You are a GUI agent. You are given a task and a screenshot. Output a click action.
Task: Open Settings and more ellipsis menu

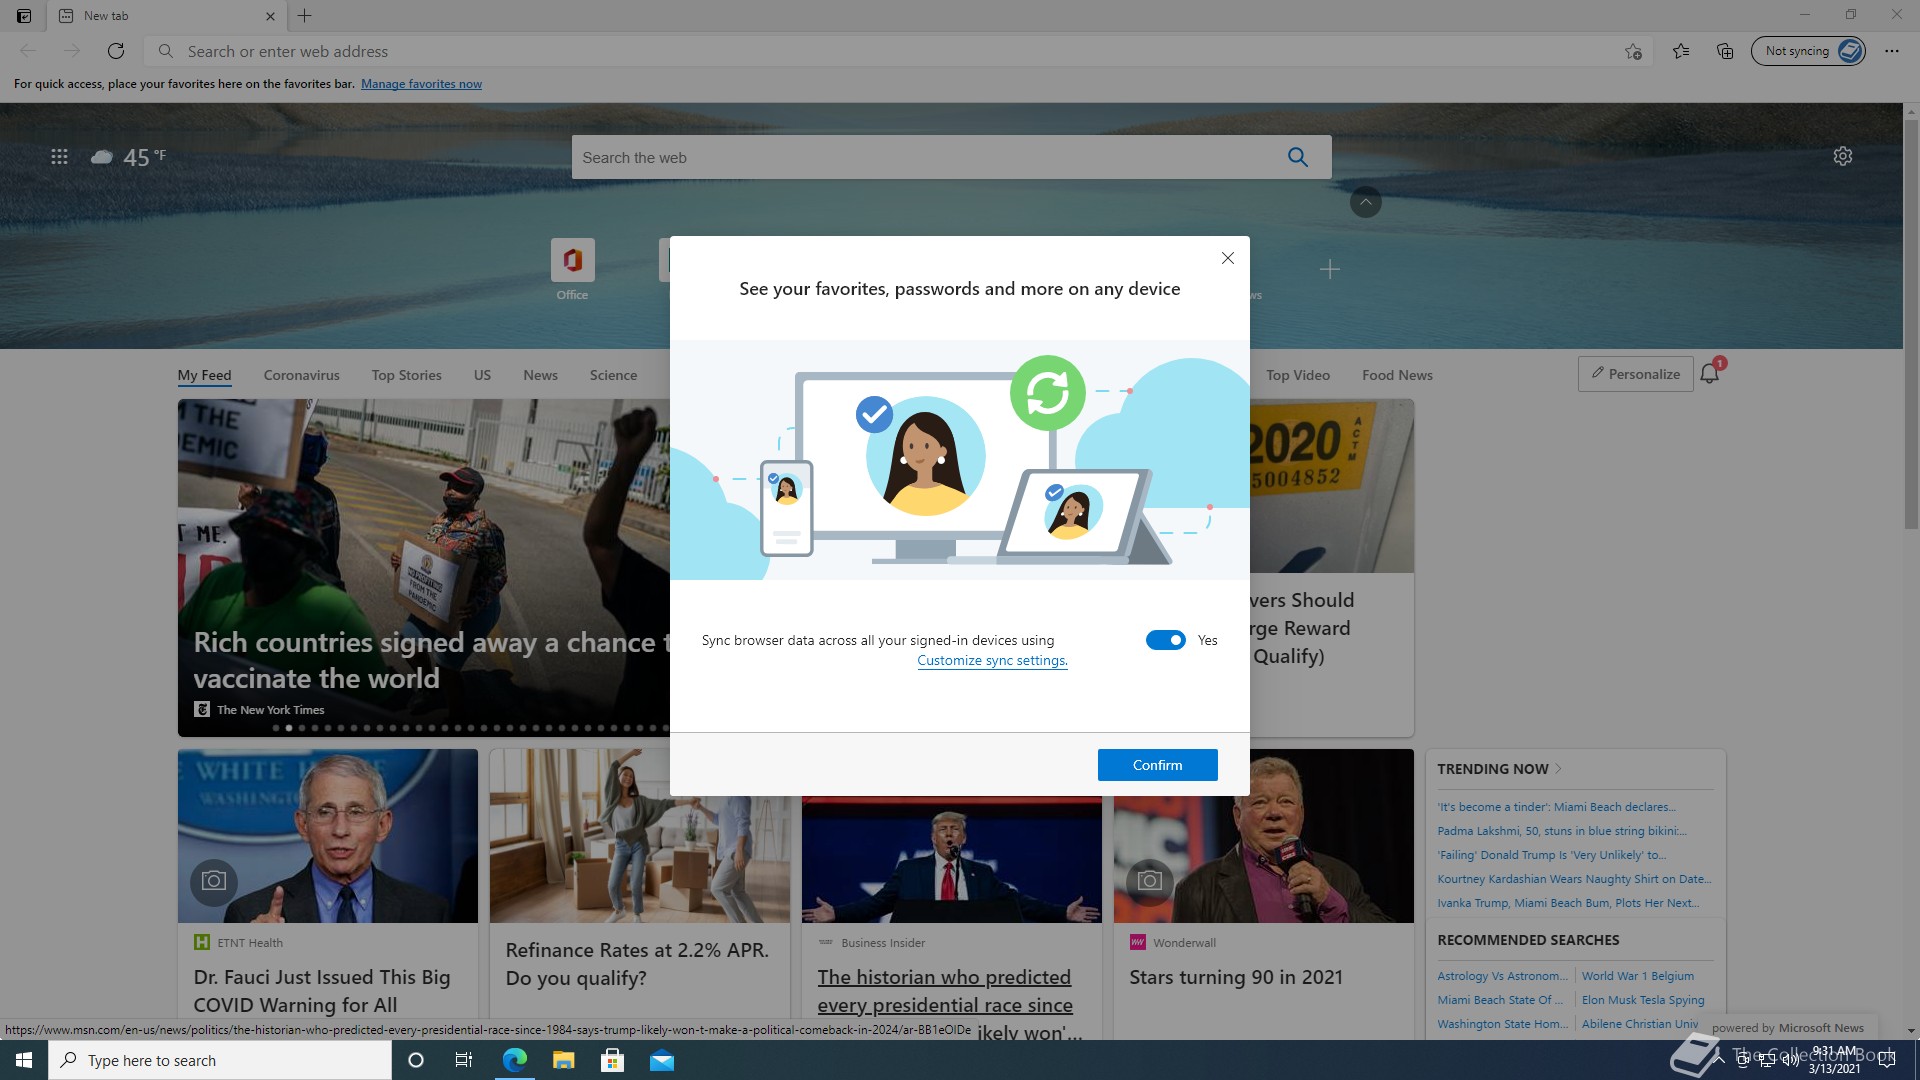(1892, 51)
